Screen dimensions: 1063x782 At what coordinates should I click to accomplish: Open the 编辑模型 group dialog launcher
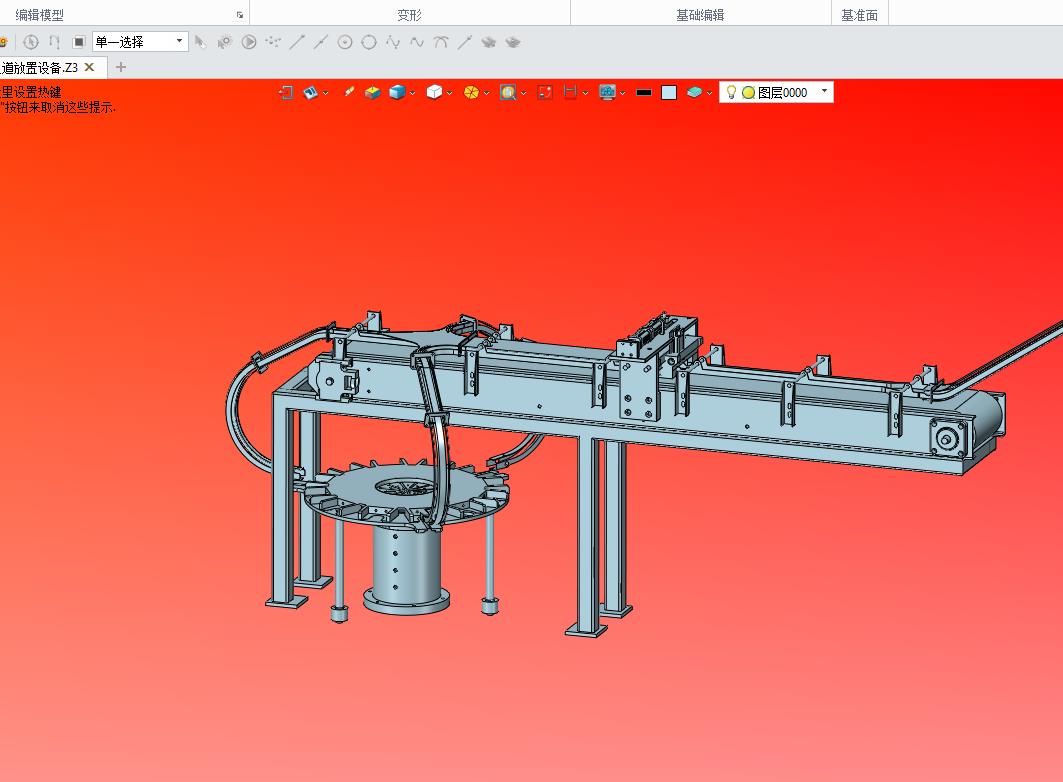[x=239, y=15]
